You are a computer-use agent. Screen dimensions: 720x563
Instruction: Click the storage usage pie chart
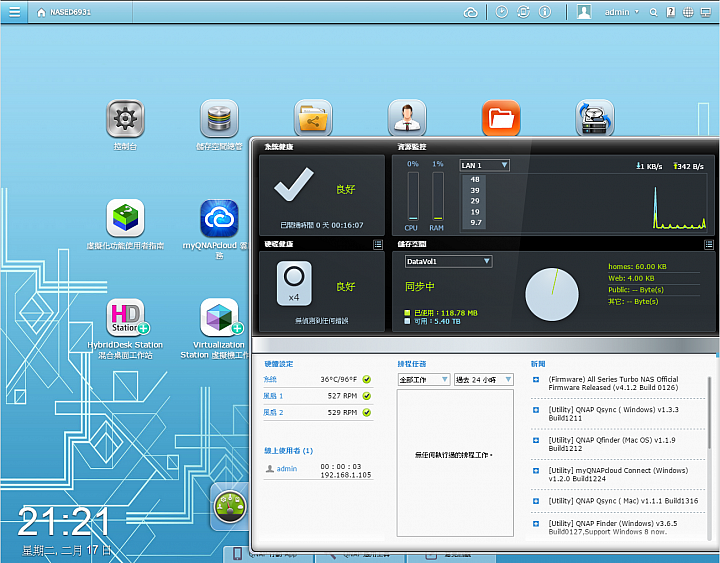point(552,294)
